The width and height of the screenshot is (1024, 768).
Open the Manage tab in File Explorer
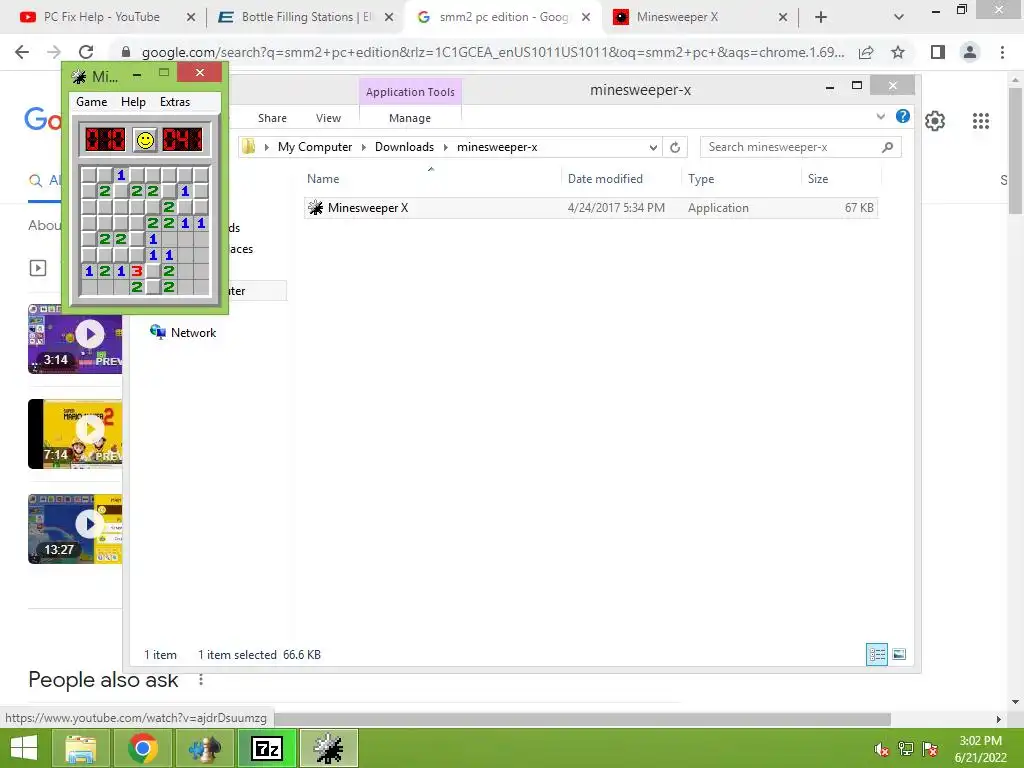click(410, 118)
